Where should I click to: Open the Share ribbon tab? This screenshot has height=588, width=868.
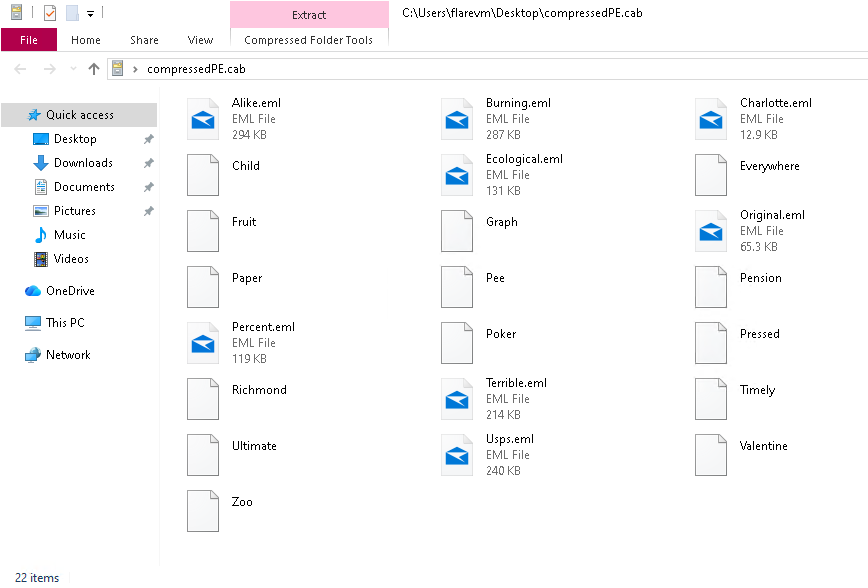pyautogui.click(x=144, y=40)
